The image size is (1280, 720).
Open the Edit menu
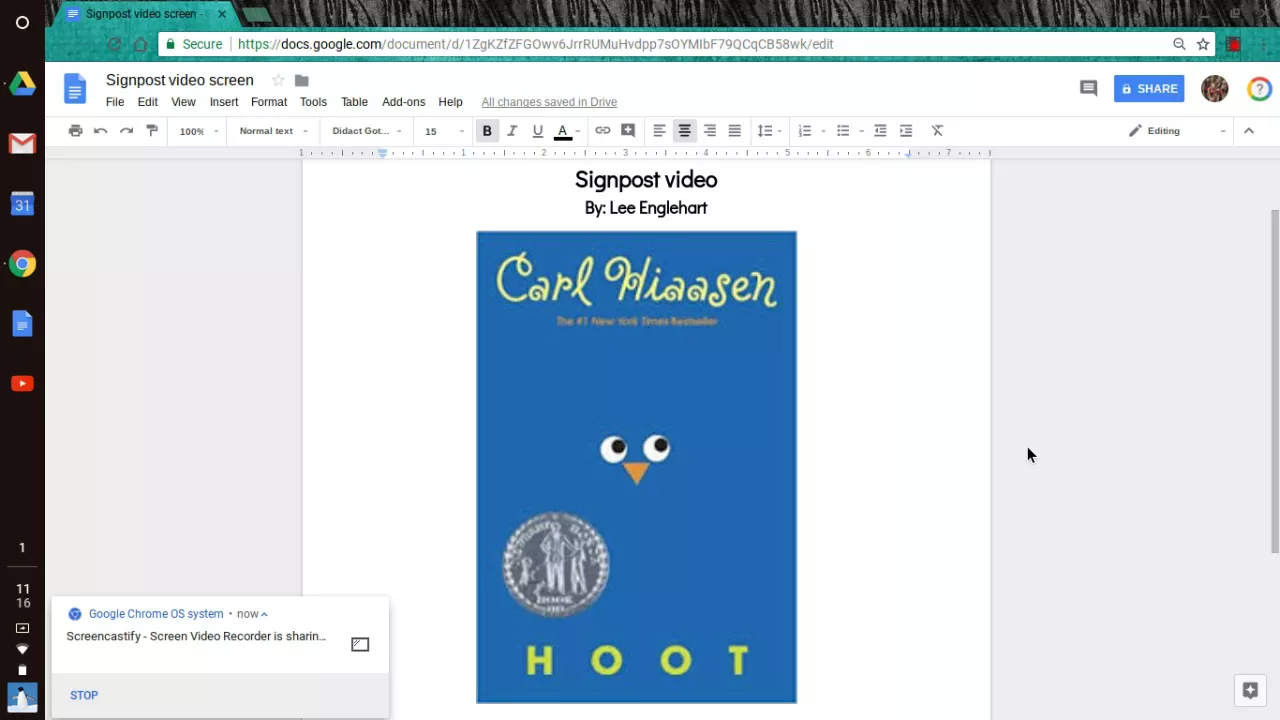click(x=148, y=102)
